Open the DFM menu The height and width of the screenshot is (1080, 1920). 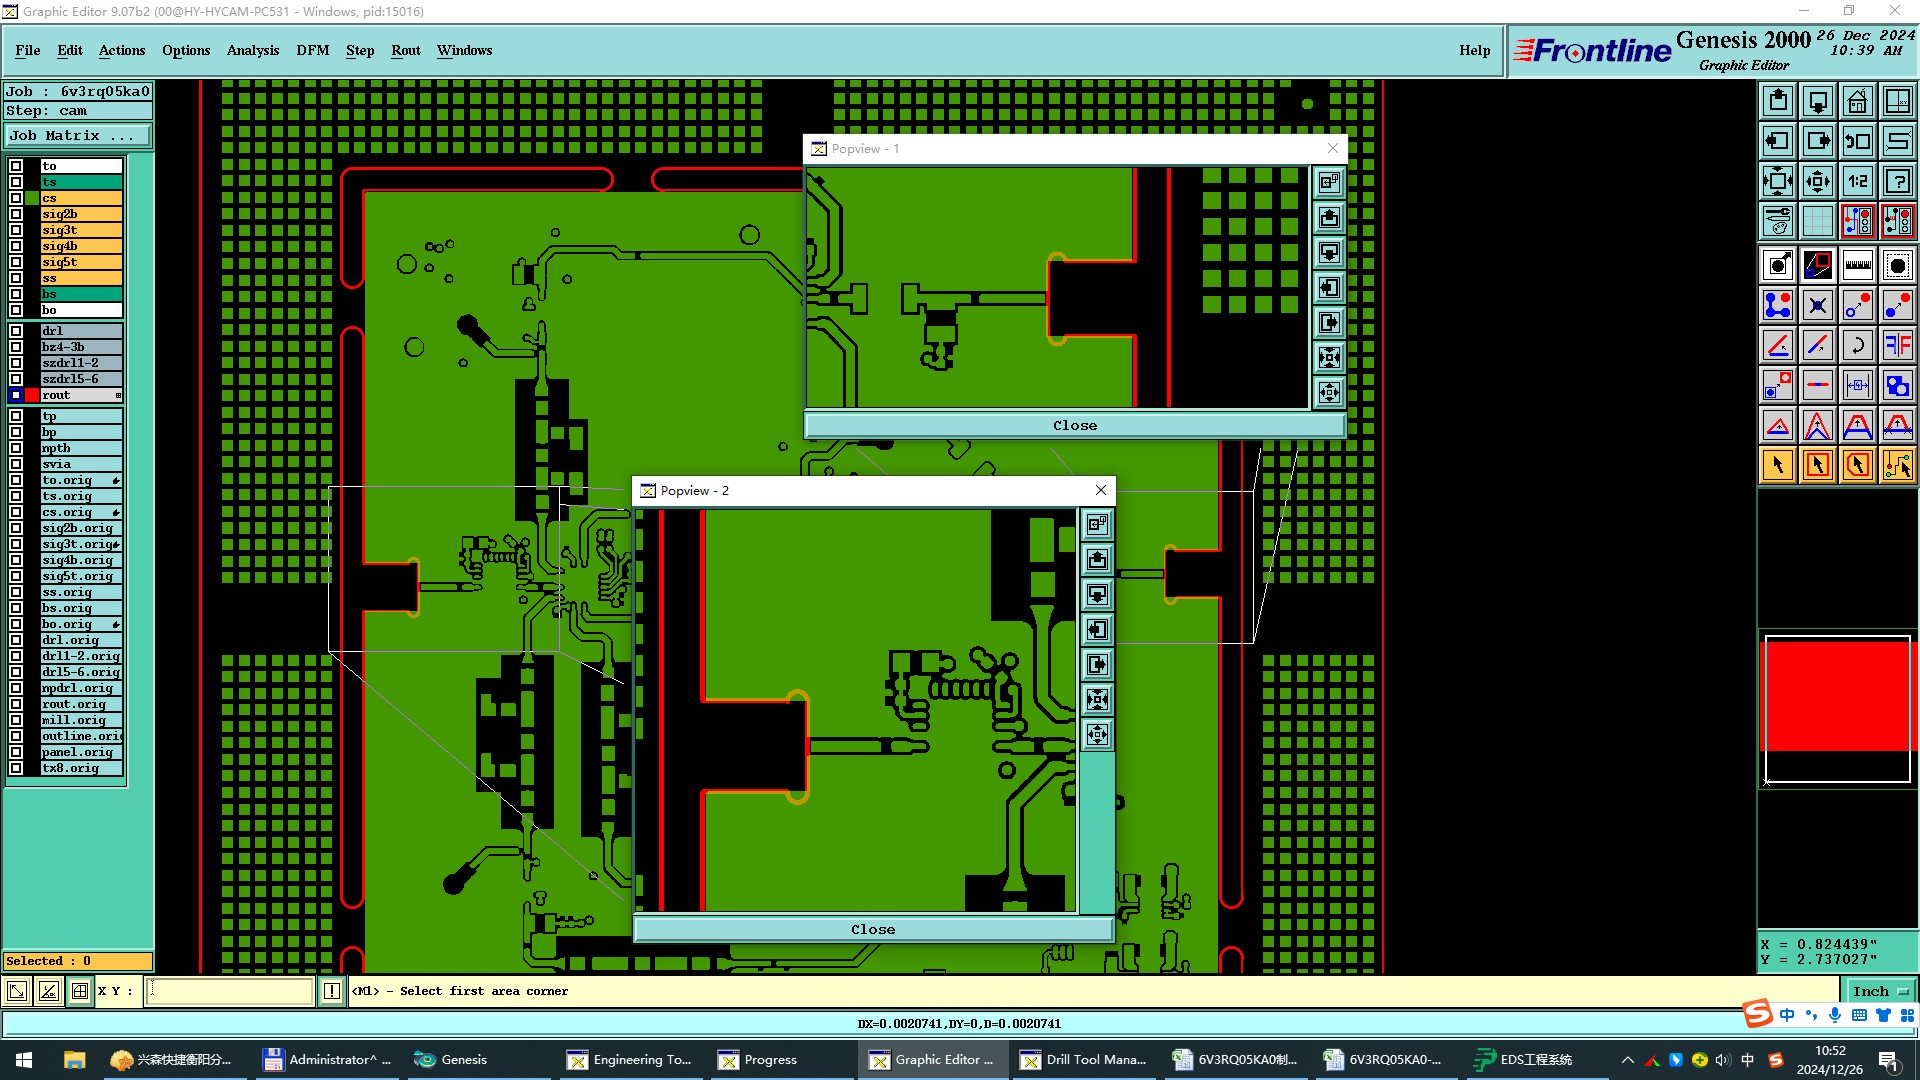312,50
